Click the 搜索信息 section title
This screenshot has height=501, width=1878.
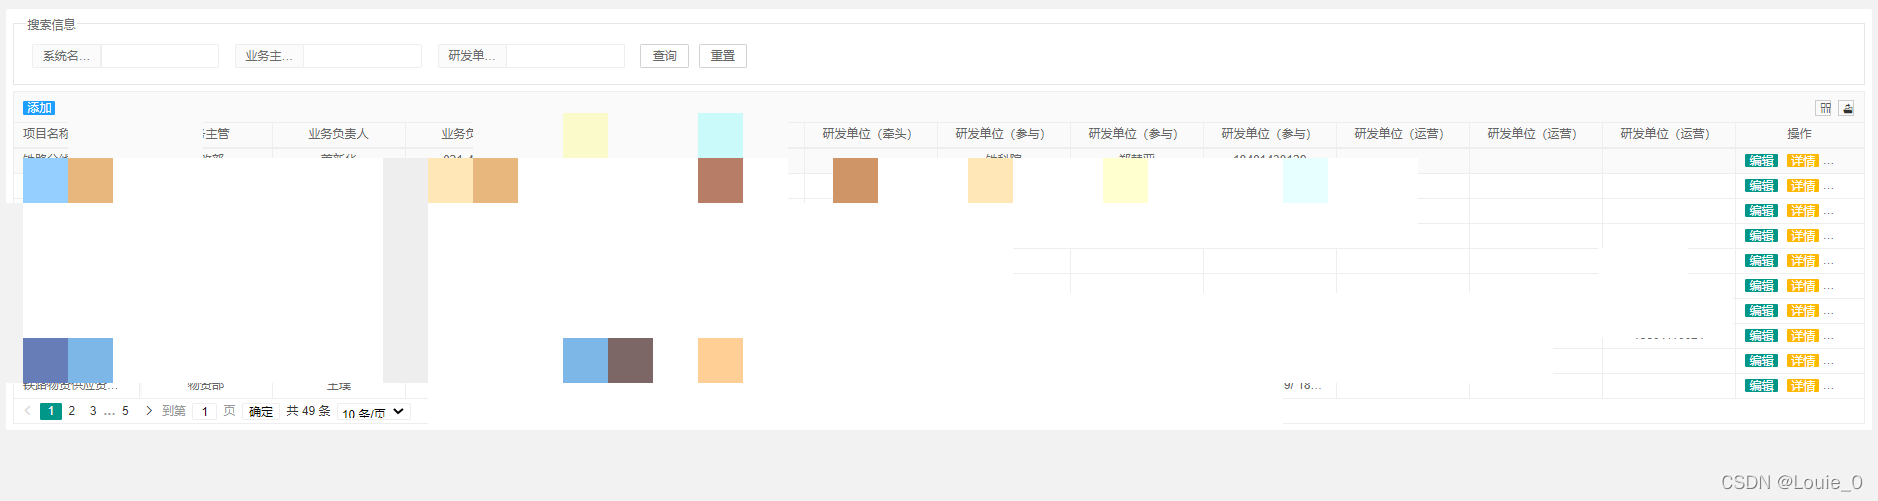click(51, 24)
